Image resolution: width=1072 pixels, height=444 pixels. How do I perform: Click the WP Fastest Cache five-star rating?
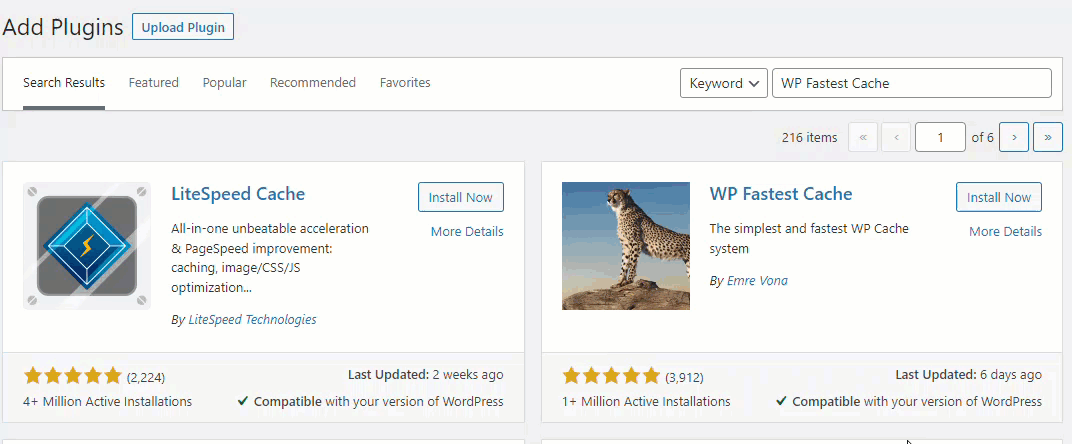[611, 376]
